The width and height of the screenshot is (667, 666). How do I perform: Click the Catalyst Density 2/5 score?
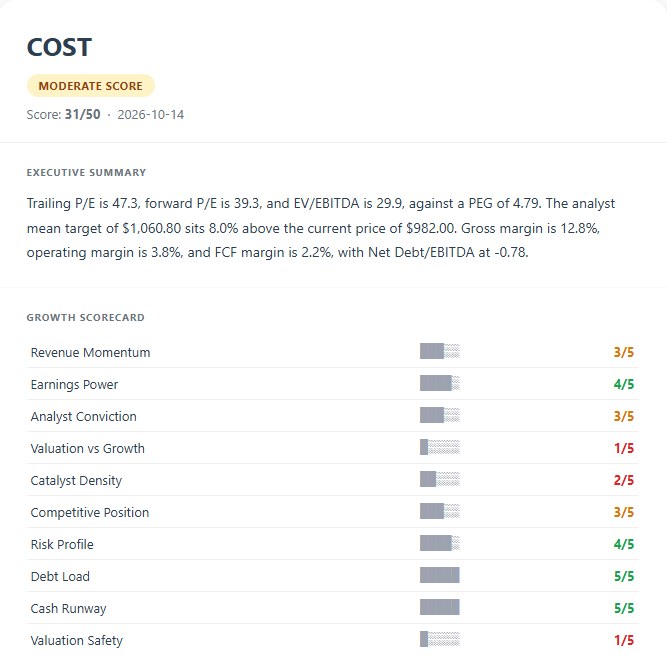[624, 480]
